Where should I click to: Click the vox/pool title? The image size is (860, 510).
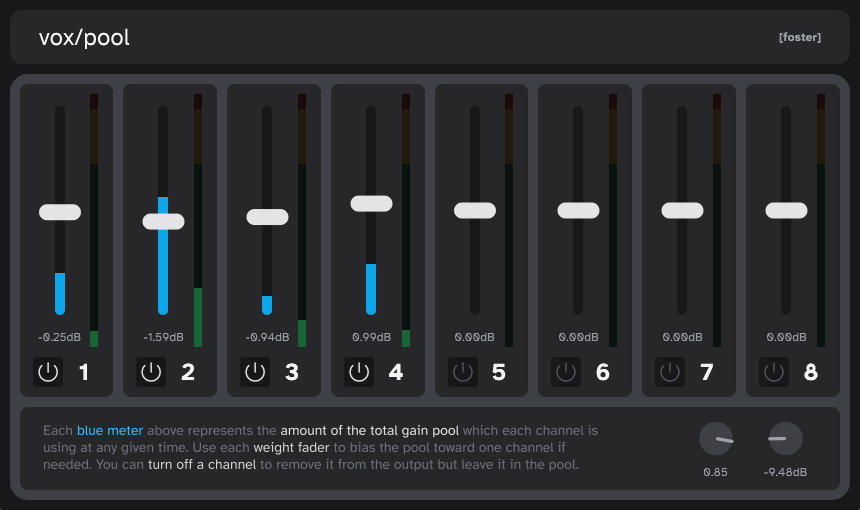pos(84,38)
